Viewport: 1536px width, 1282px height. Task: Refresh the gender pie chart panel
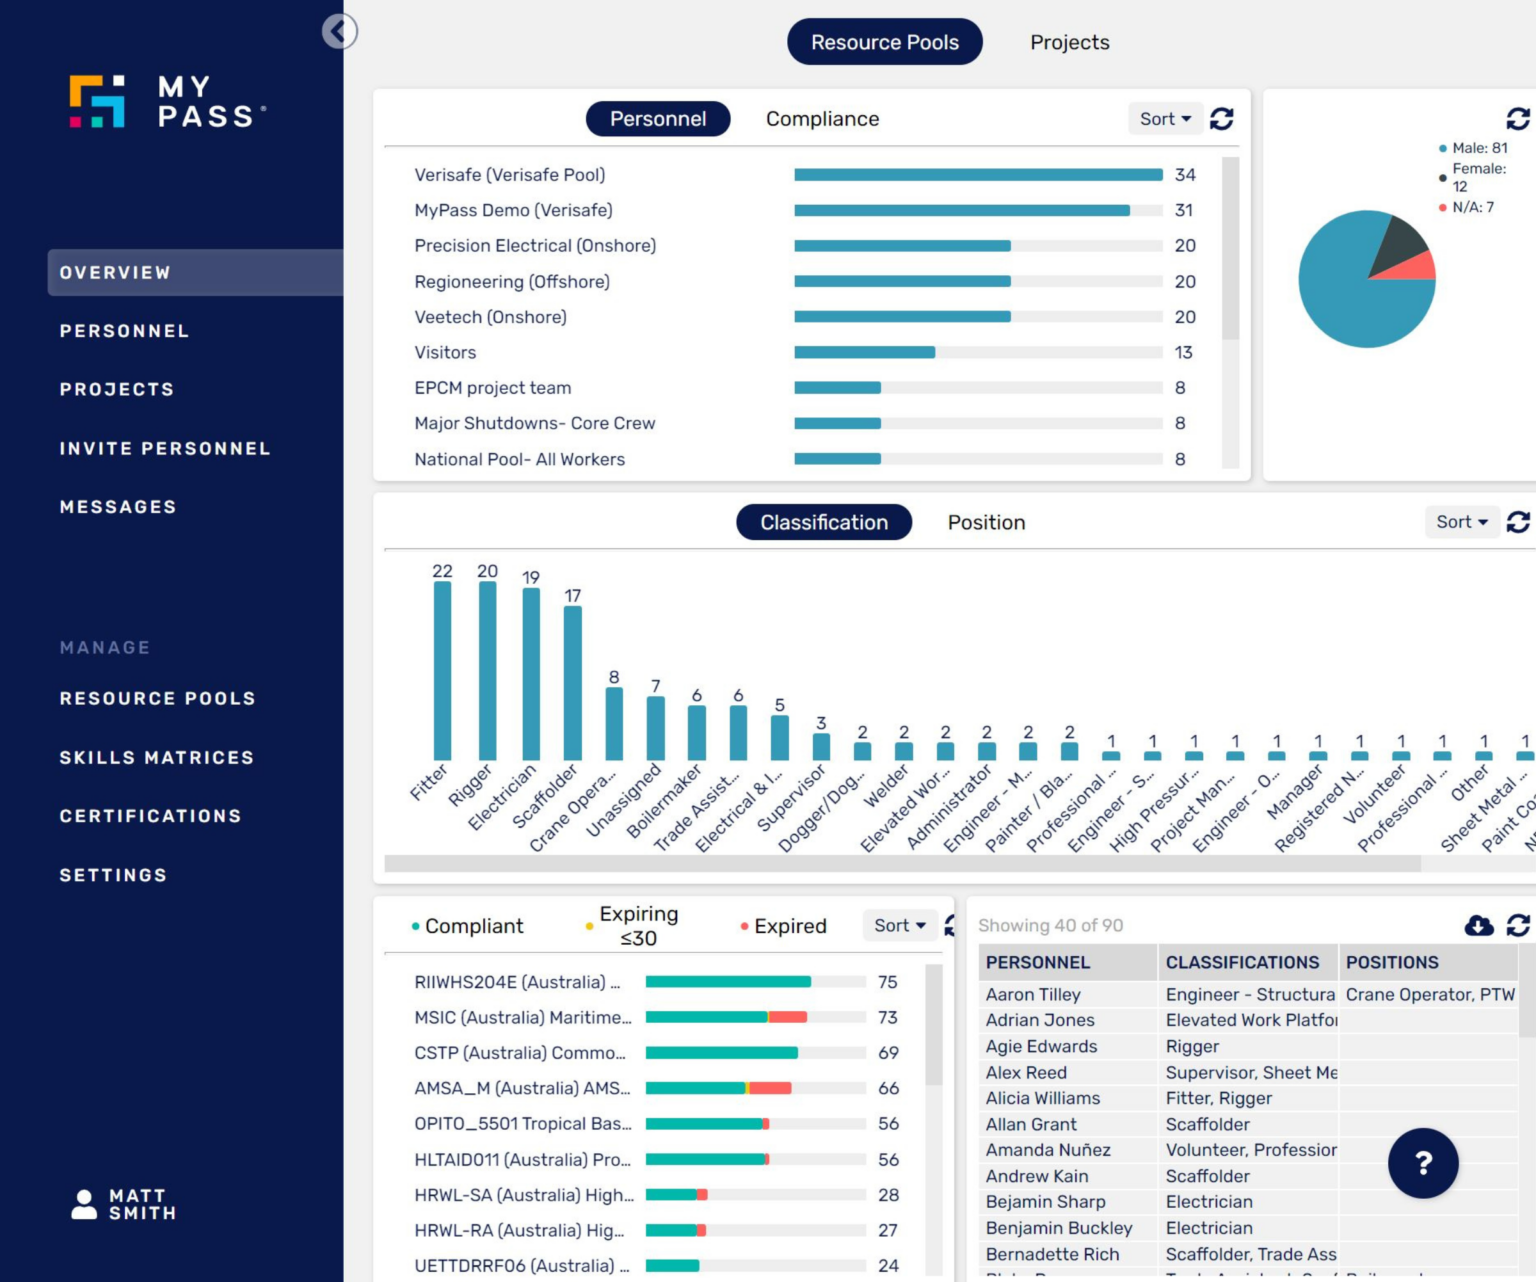(1517, 119)
